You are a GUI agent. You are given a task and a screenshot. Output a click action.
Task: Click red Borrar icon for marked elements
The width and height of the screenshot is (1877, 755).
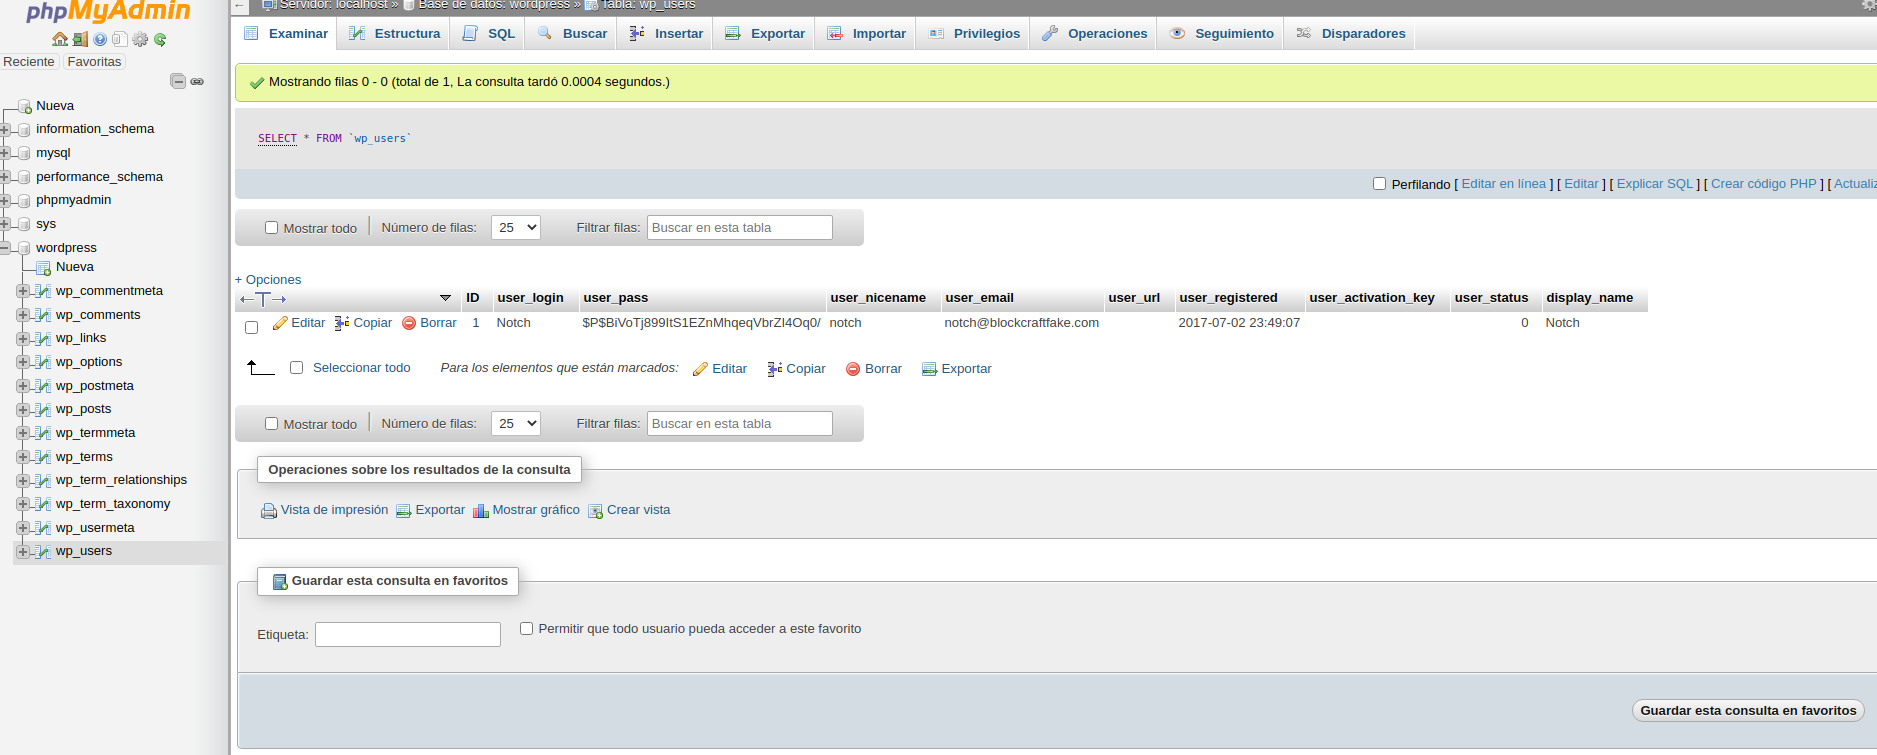tap(853, 369)
